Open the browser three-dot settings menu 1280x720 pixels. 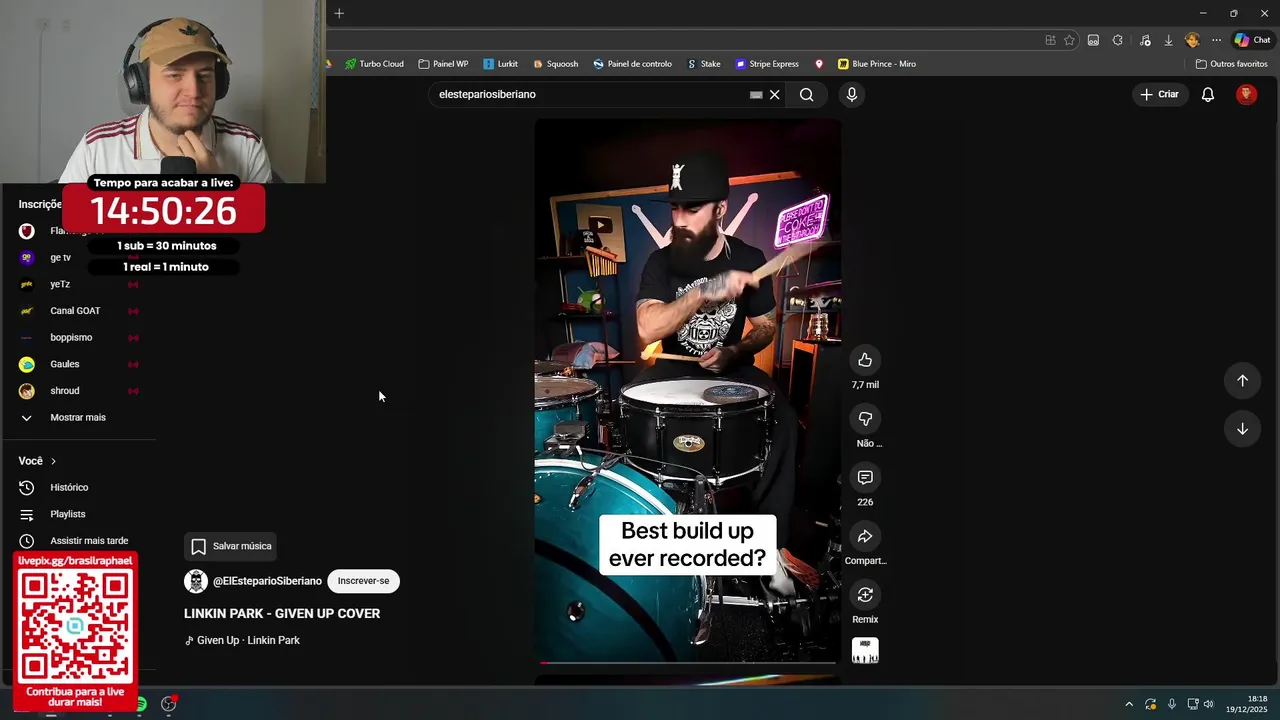pos(1216,40)
